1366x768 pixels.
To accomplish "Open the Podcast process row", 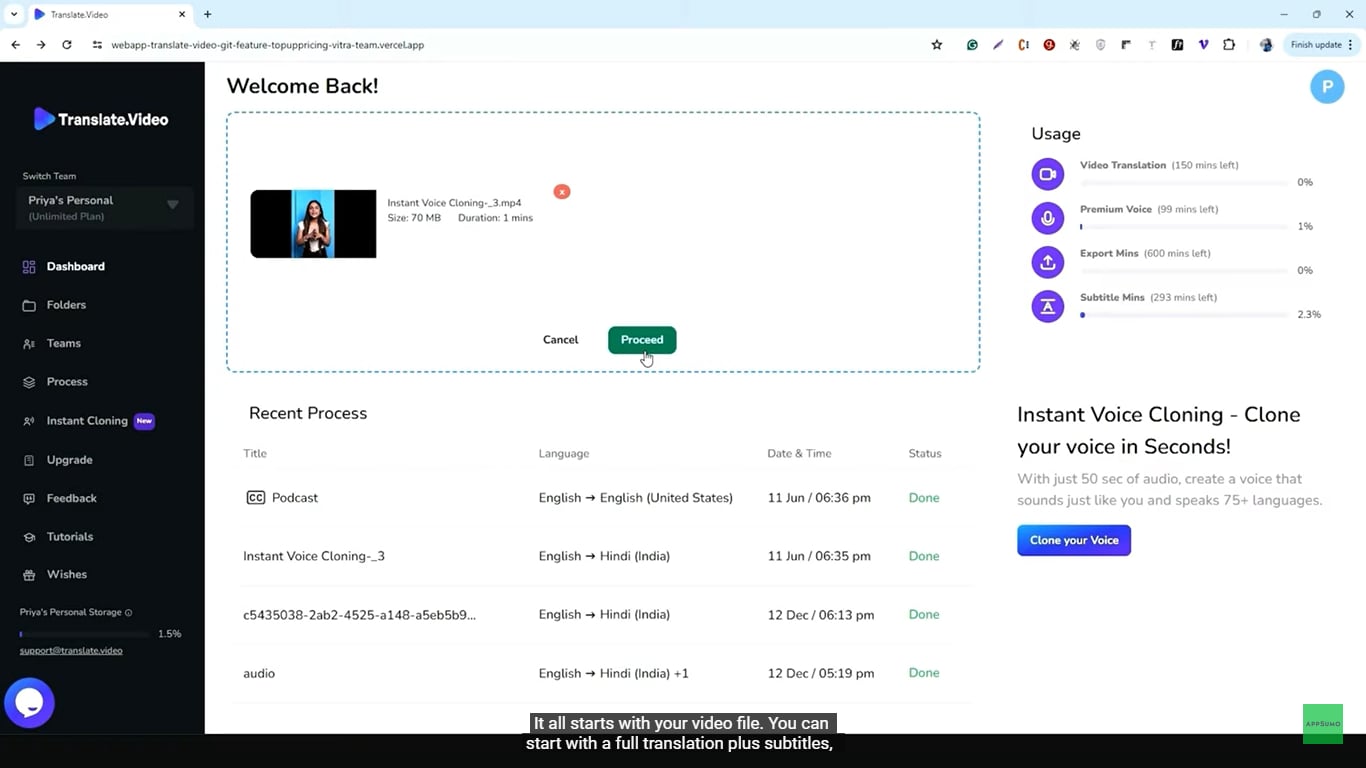I will click(606, 498).
